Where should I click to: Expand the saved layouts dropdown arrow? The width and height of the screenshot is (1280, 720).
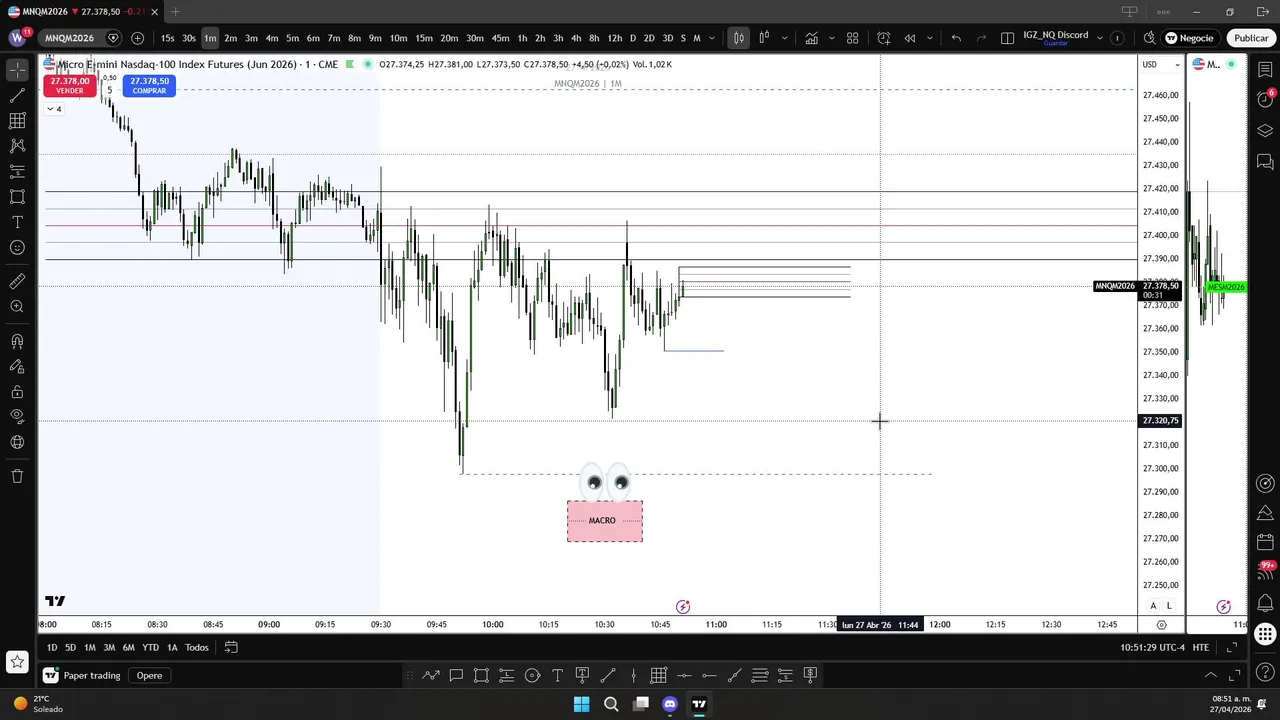pyautogui.click(x=1100, y=38)
